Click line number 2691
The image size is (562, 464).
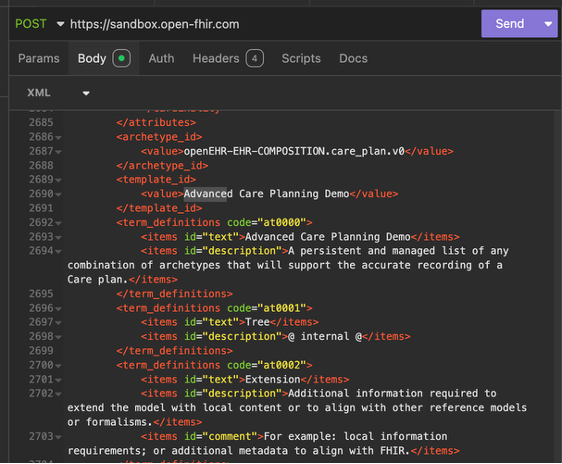click(x=41, y=208)
